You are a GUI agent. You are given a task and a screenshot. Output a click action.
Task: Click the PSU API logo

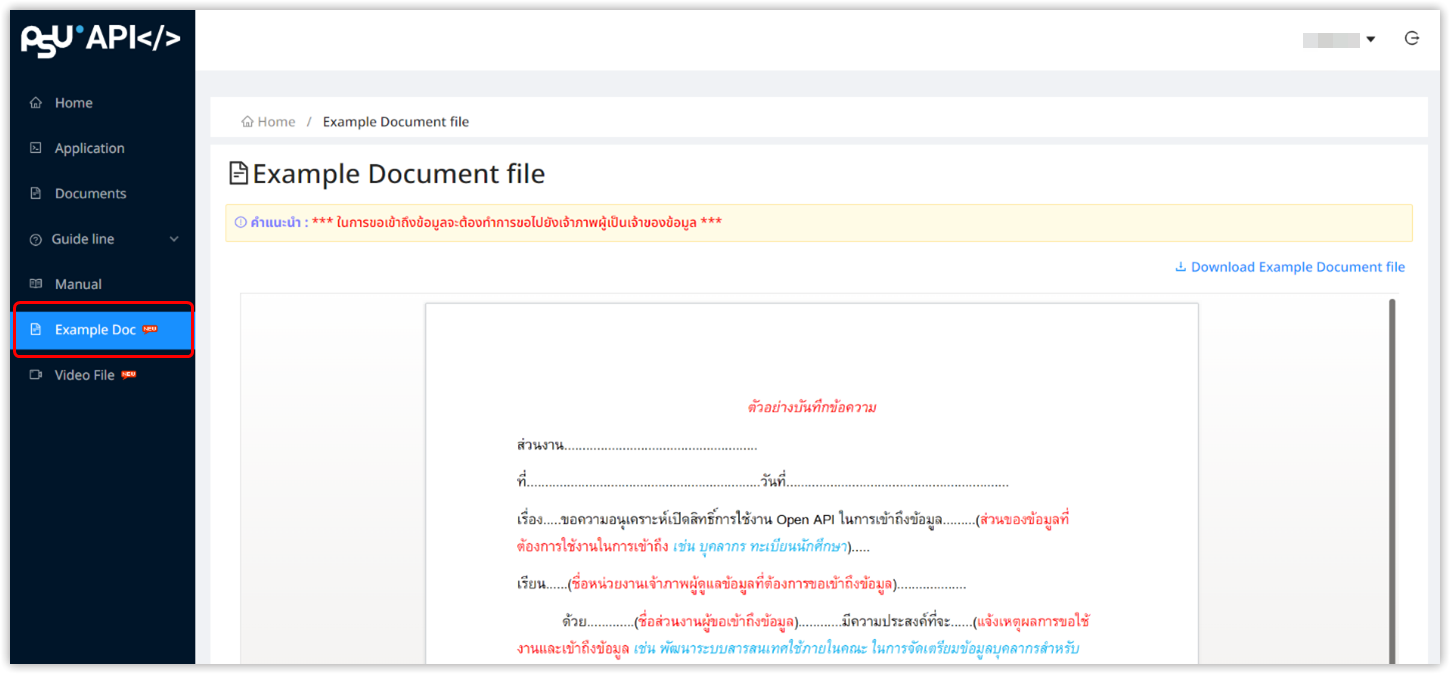point(101,39)
